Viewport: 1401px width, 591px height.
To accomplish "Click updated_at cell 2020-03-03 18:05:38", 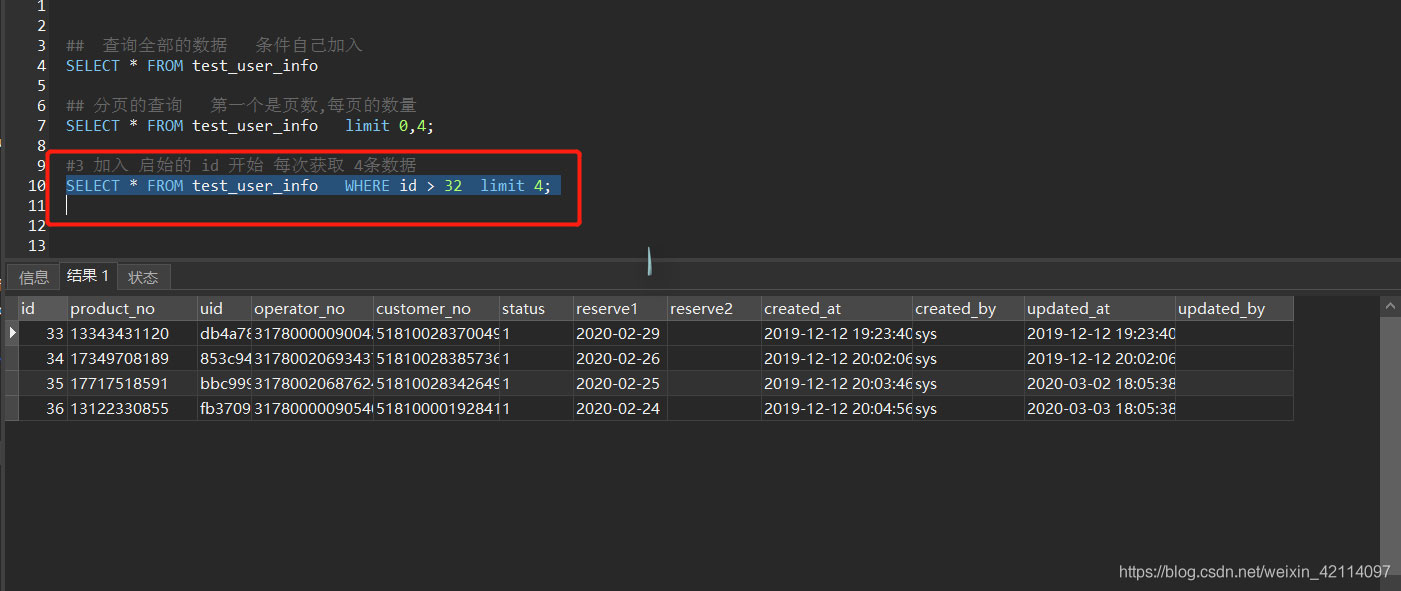I will (x=1099, y=409).
